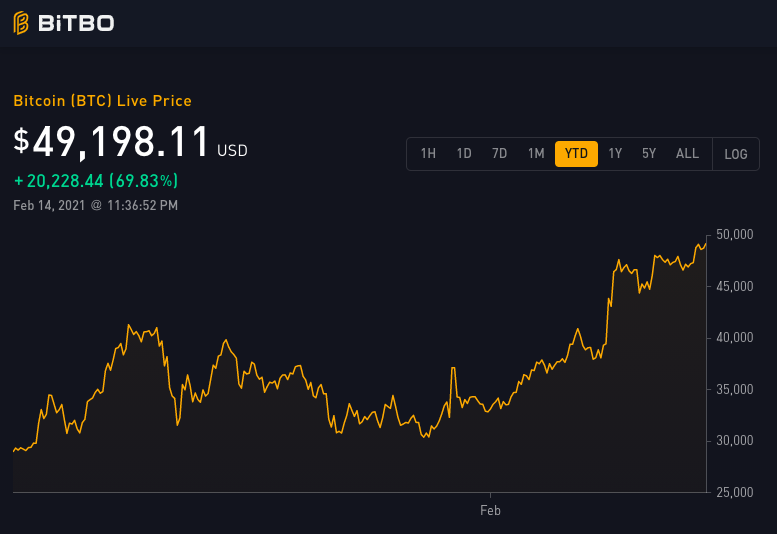Screen dimensions: 777x534
Task: Open the BITBO home wordmark link
Action: pos(76,23)
